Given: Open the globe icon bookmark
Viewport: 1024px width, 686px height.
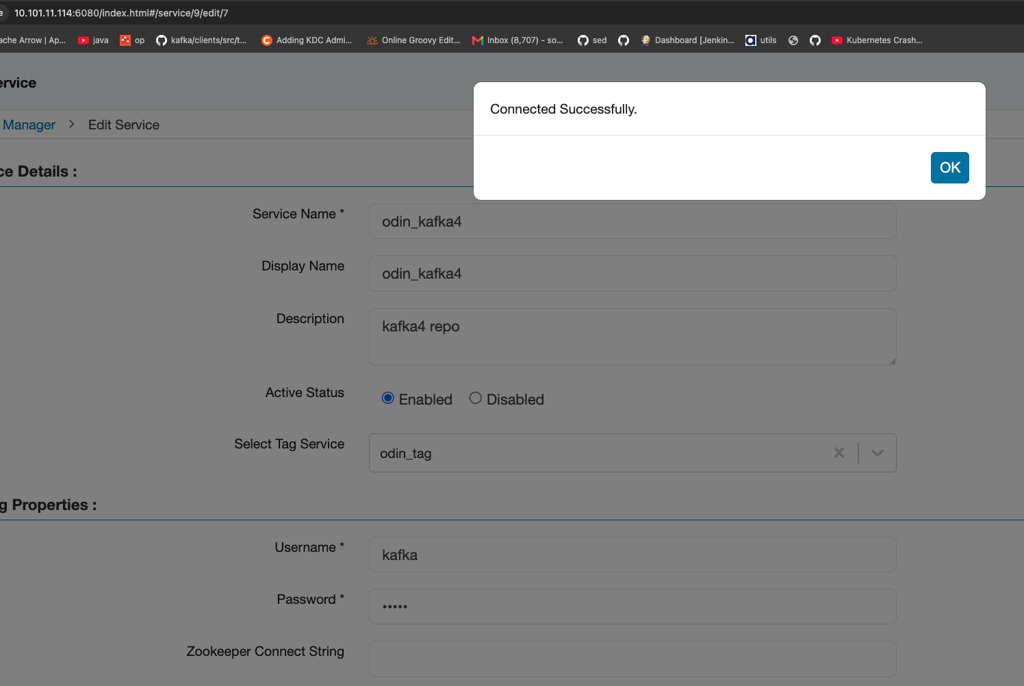Looking at the screenshot, I should tap(793, 41).
